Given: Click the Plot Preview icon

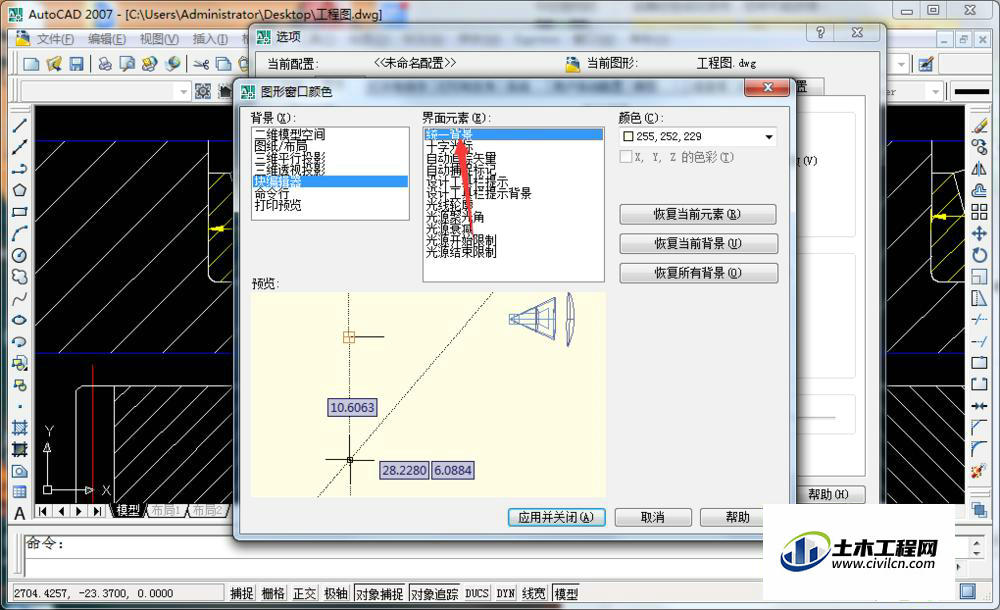Looking at the screenshot, I should pos(128,64).
